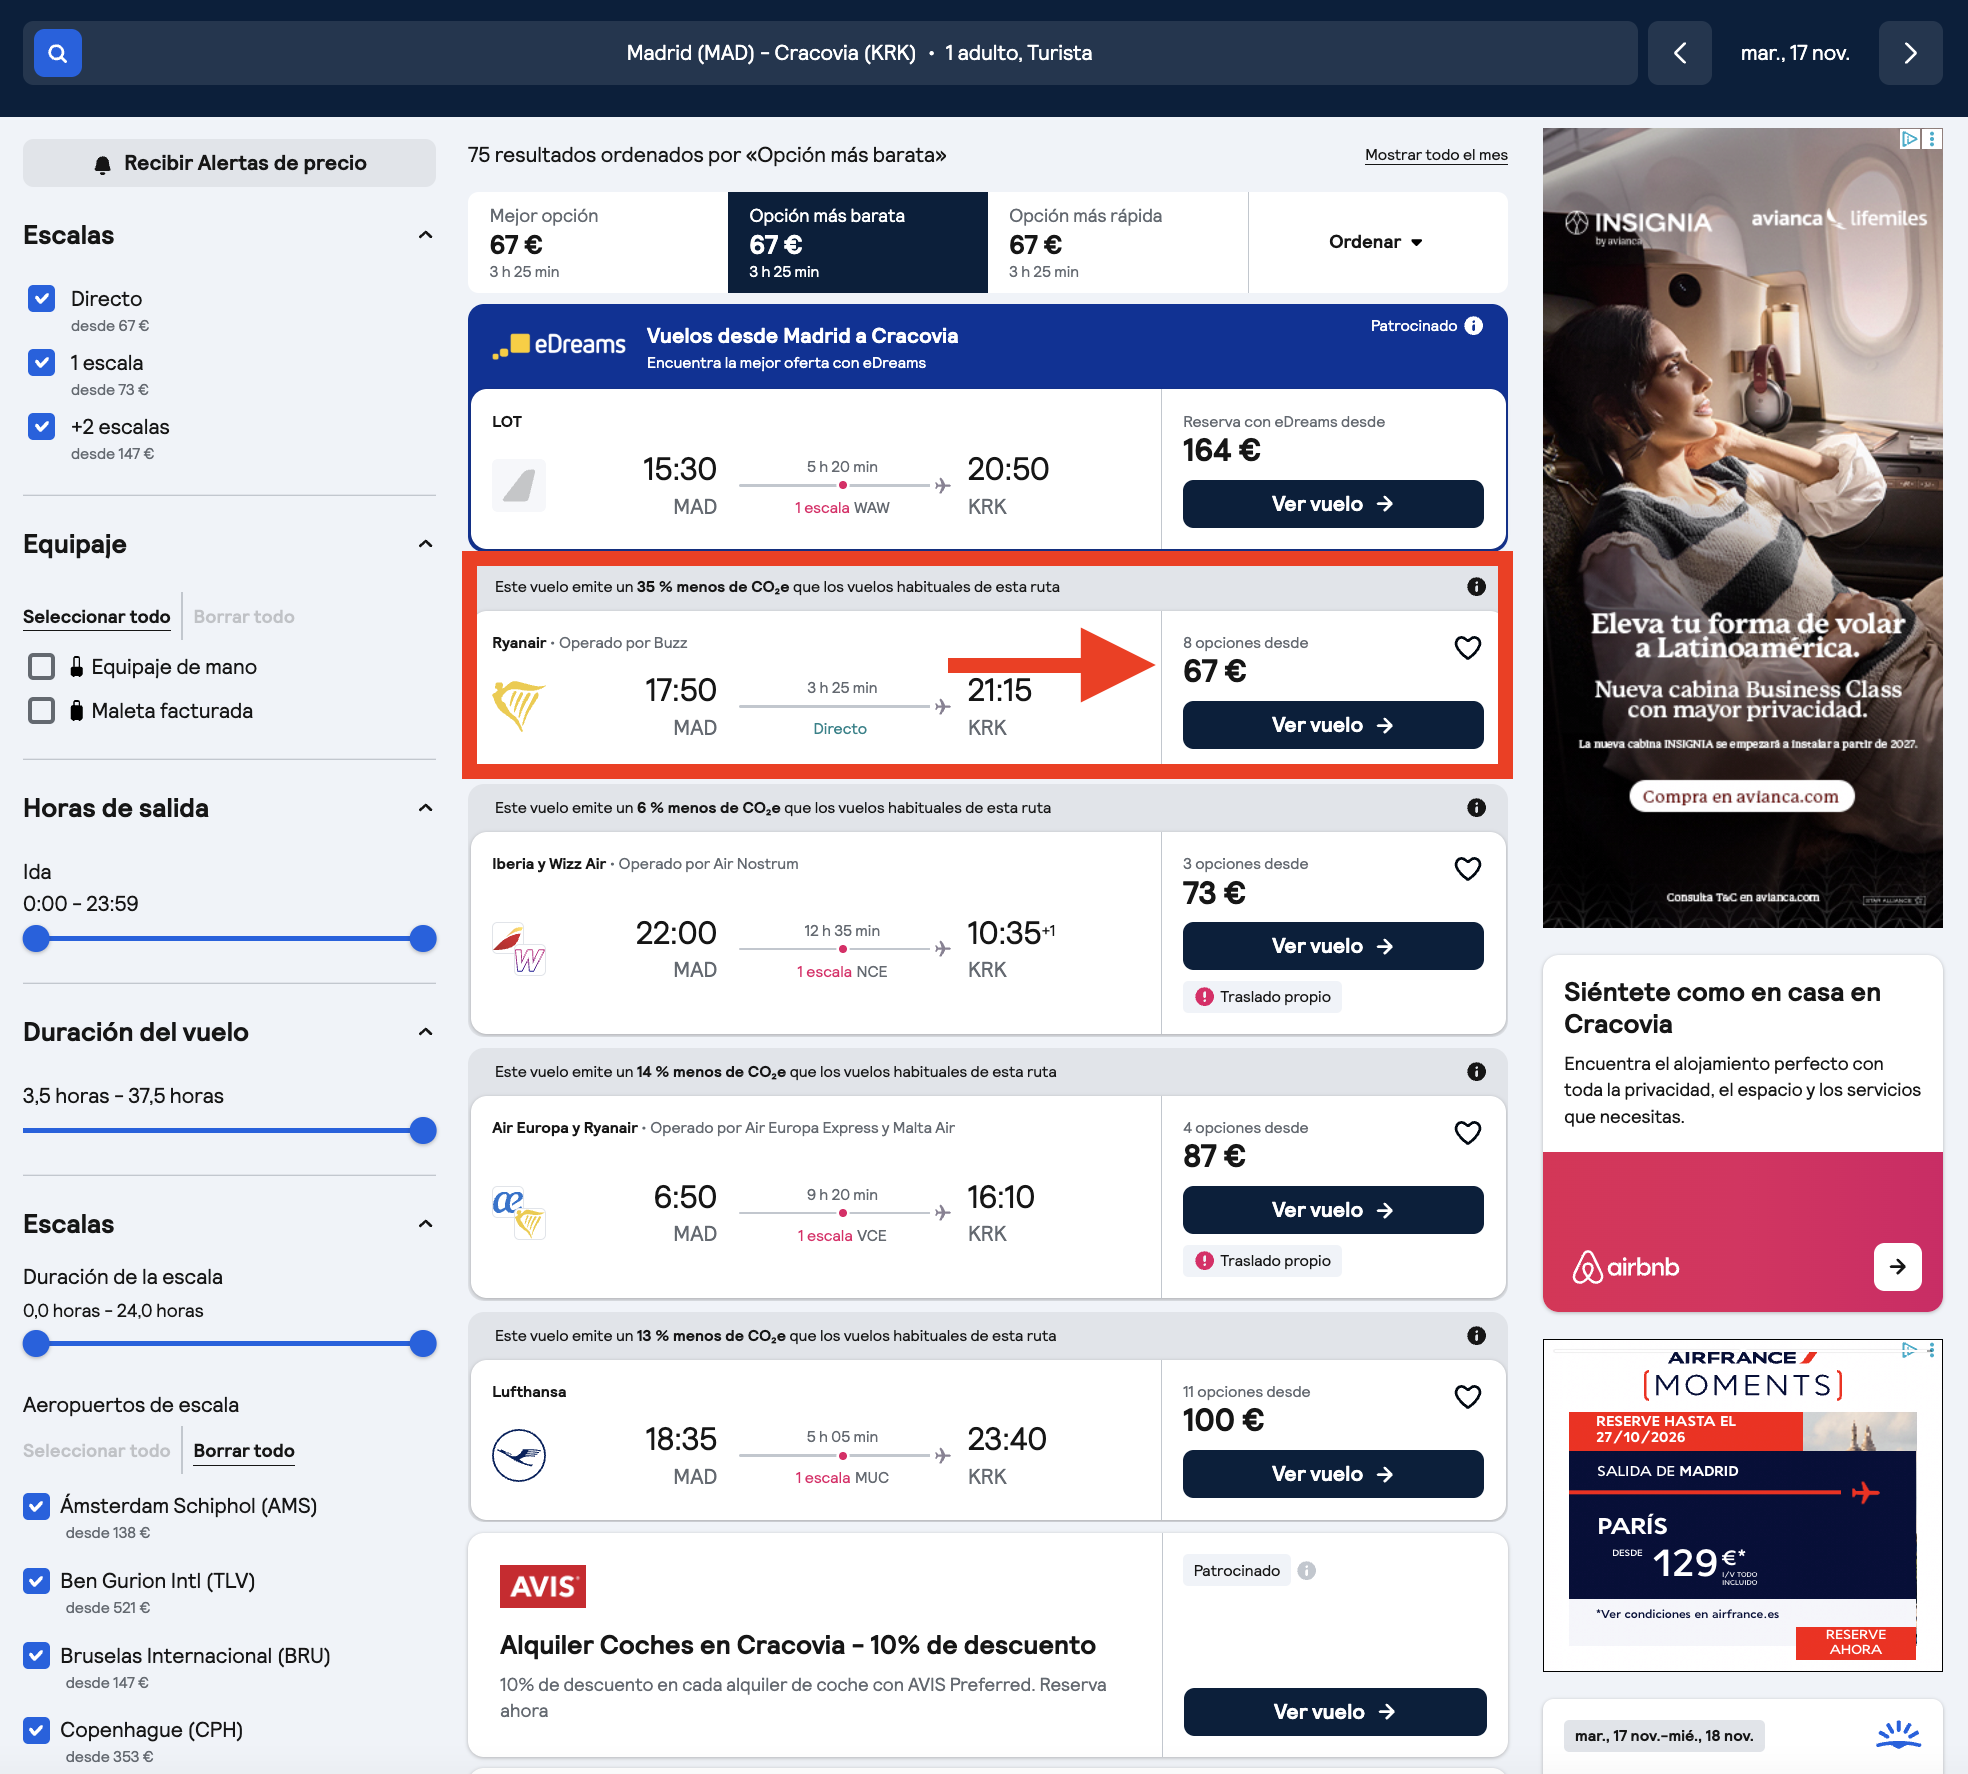1968x1774 pixels.
Task: Uncheck the +2 escalas filter
Action: [41, 427]
